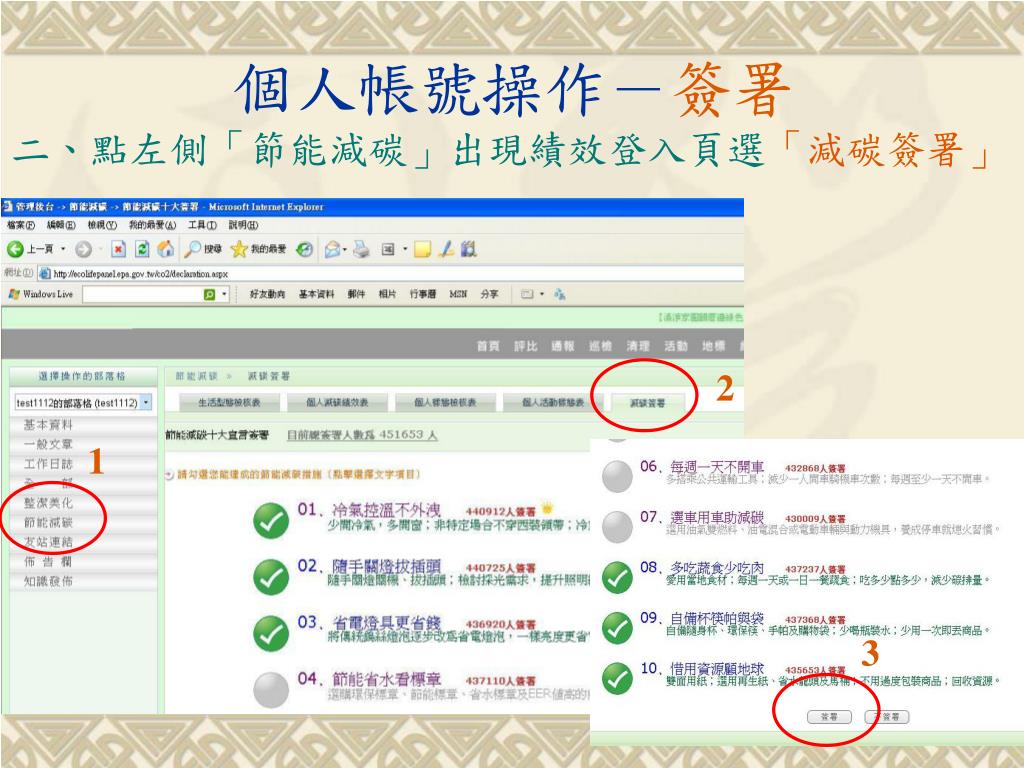The image size is (1024, 768).
Task: Open the 編輯 menu
Action: pos(61,225)
